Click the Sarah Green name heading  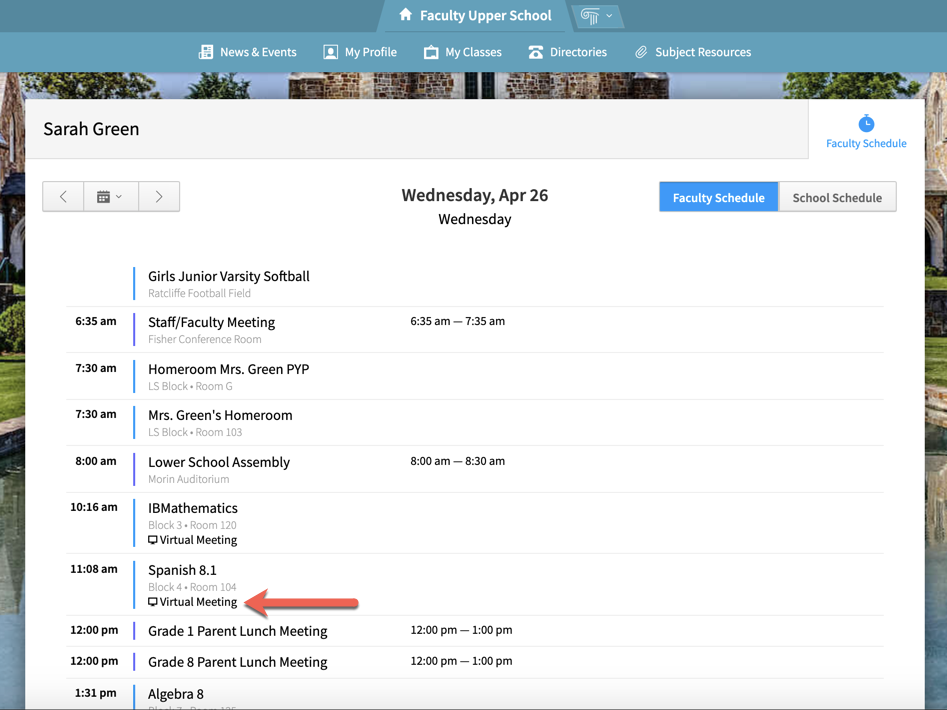pyautogui.click(x=91, y=129)
